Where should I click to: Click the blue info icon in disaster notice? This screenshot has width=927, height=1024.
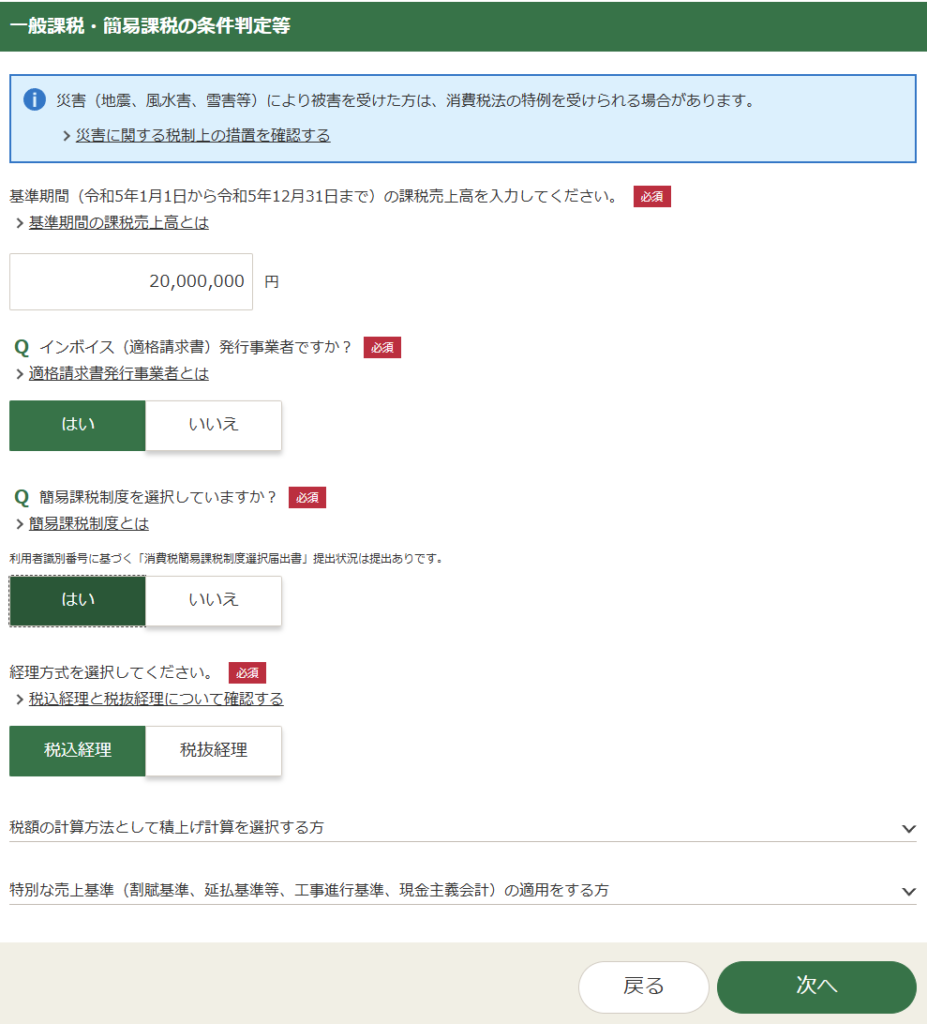click(x=35, y=100)
